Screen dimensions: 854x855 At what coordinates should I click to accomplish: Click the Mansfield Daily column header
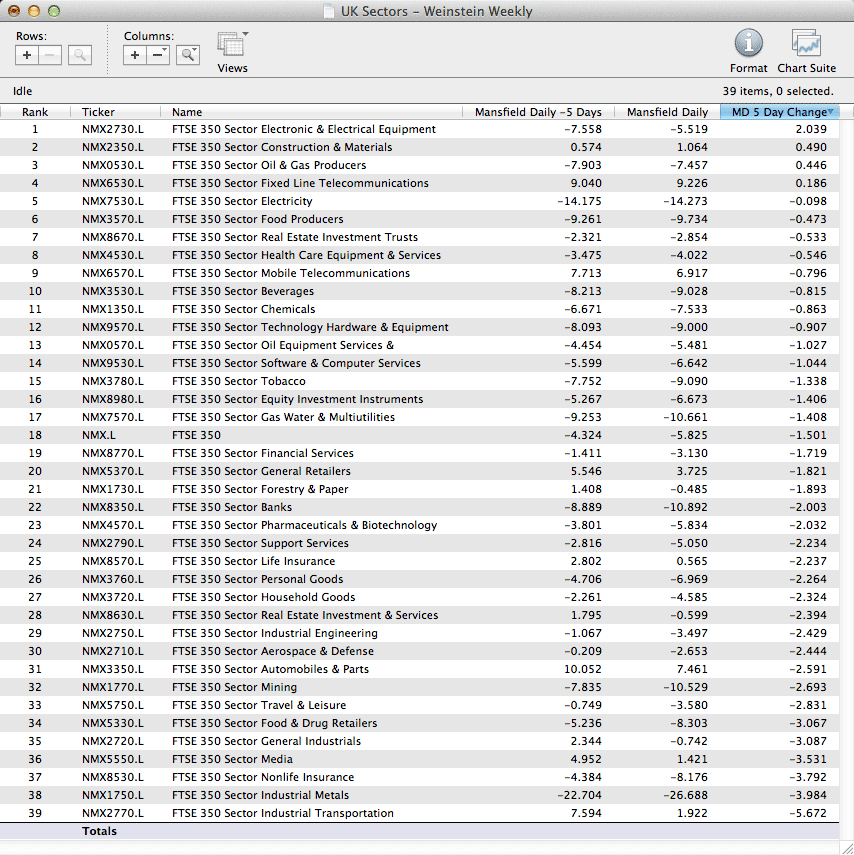click(666, 112)
